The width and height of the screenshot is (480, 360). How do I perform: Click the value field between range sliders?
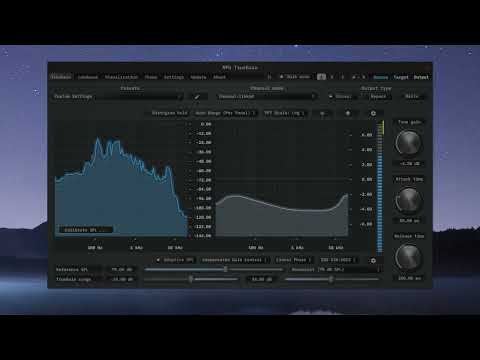click(x=262, y=279)
